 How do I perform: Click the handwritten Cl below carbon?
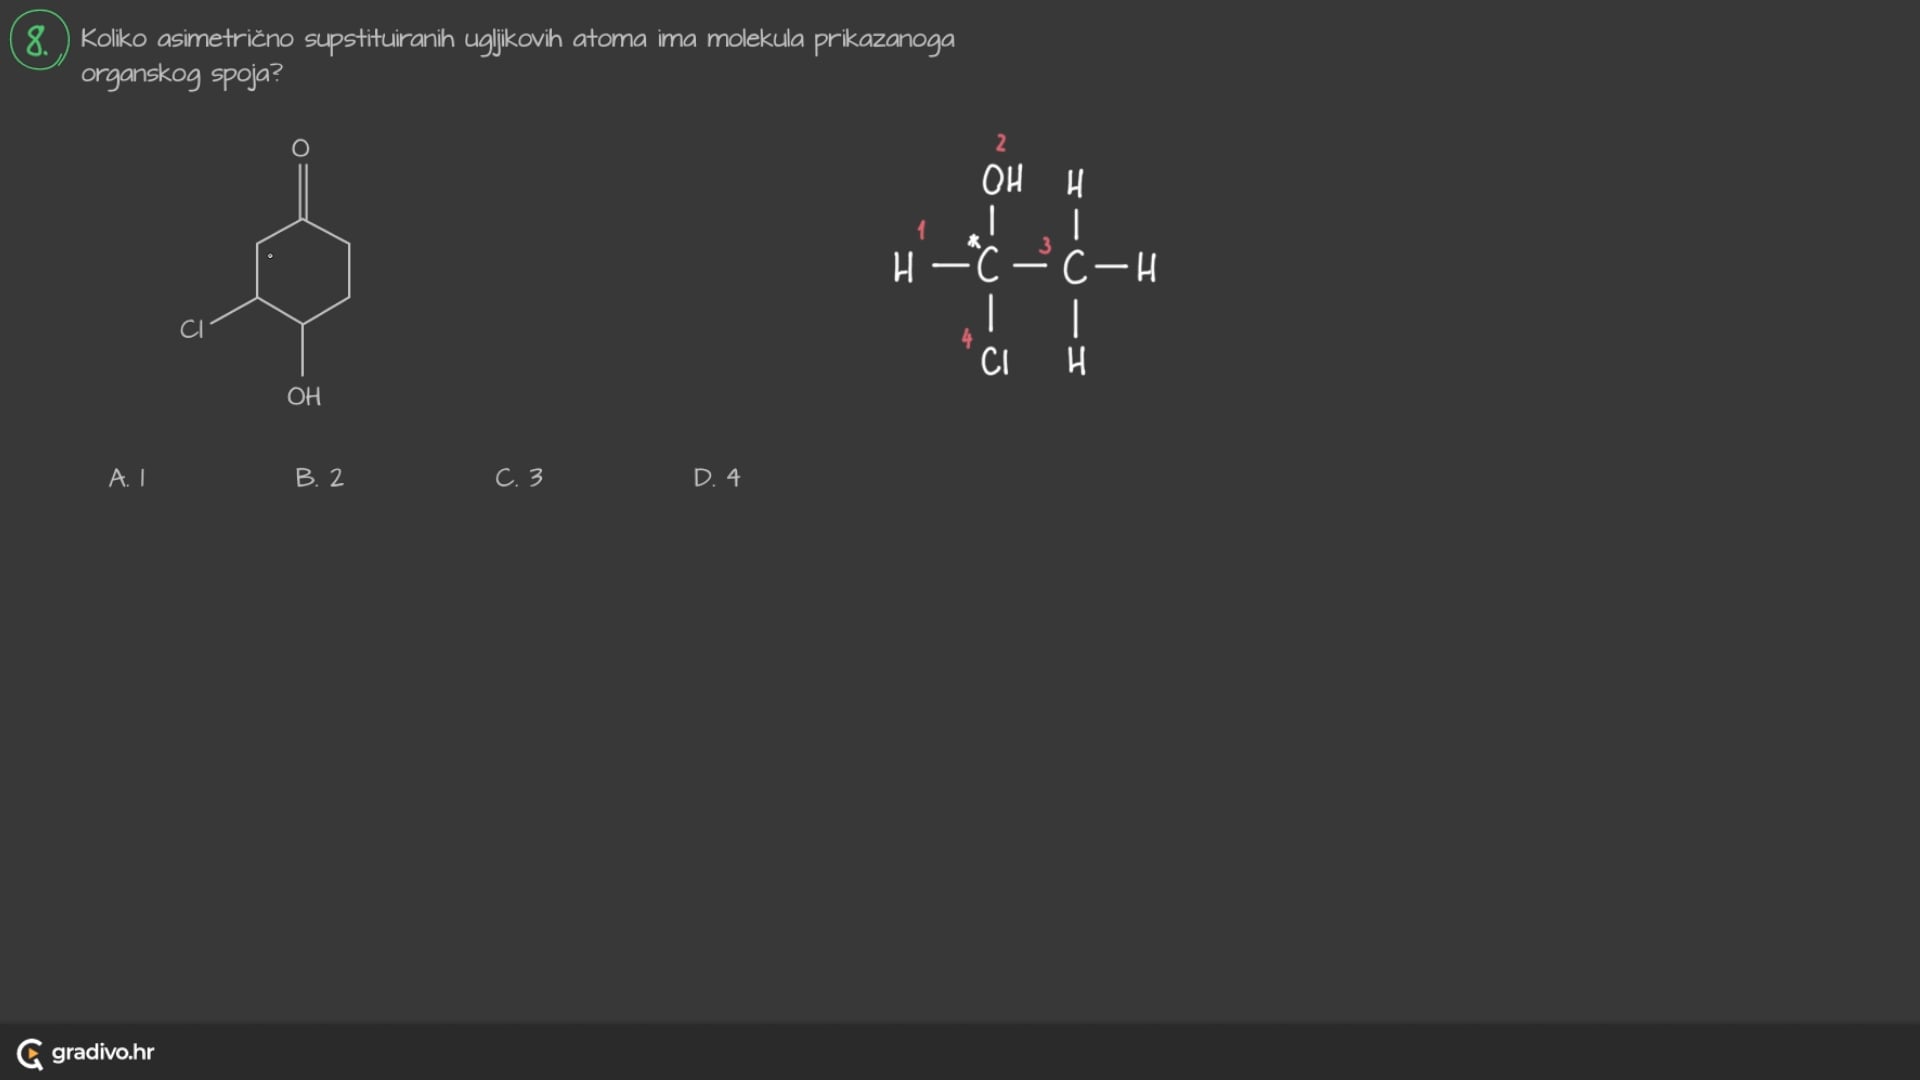995,362
